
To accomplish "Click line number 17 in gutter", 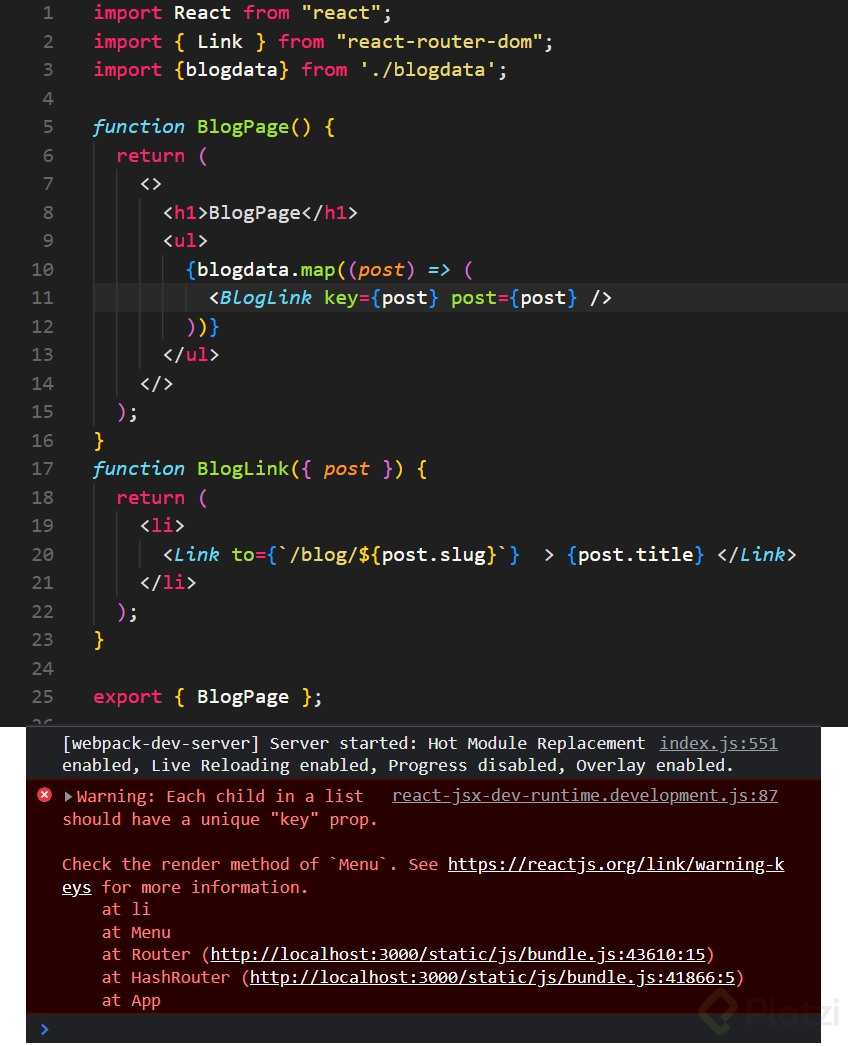I will (x=42, y=468).
